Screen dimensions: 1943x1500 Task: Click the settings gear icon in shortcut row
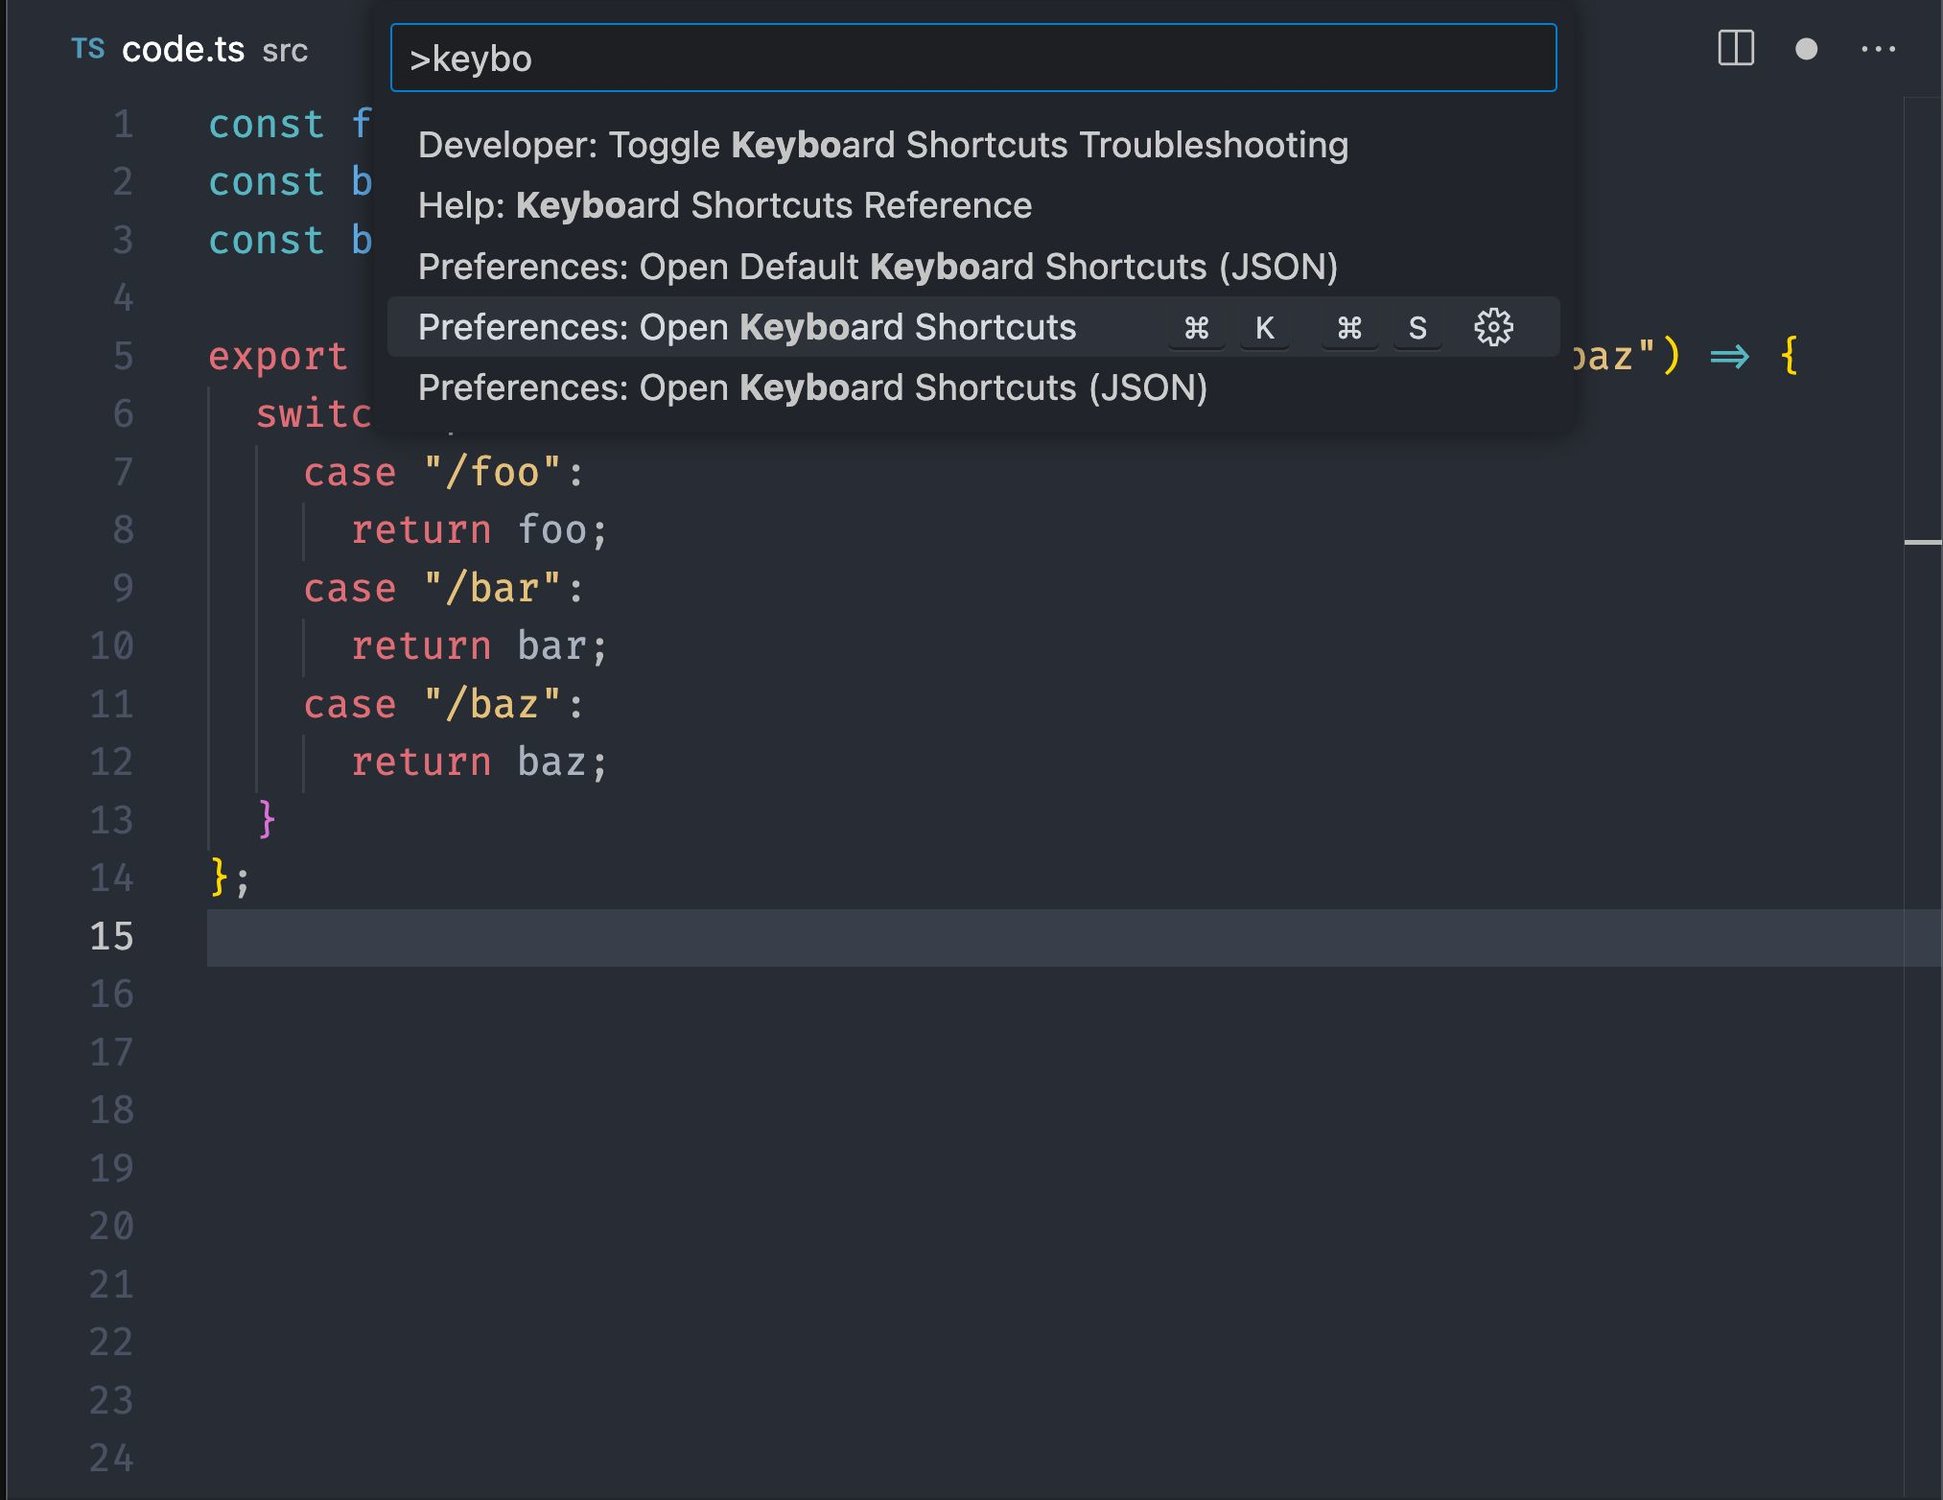pos(1491,326)
